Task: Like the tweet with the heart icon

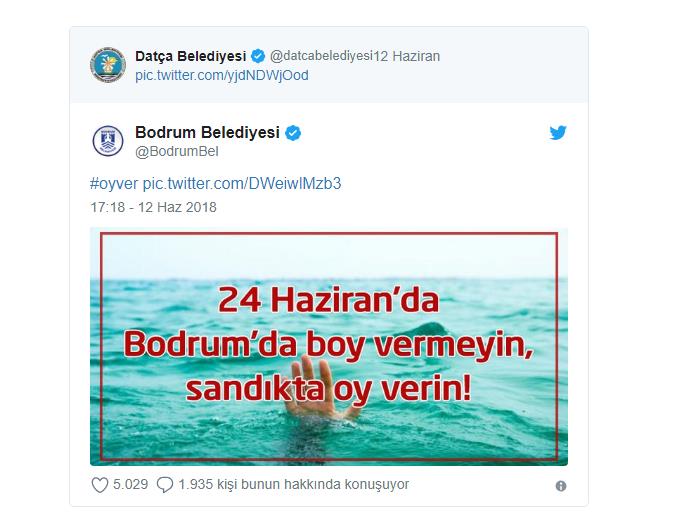Action: pyautogui.click(x=100, y=485)
